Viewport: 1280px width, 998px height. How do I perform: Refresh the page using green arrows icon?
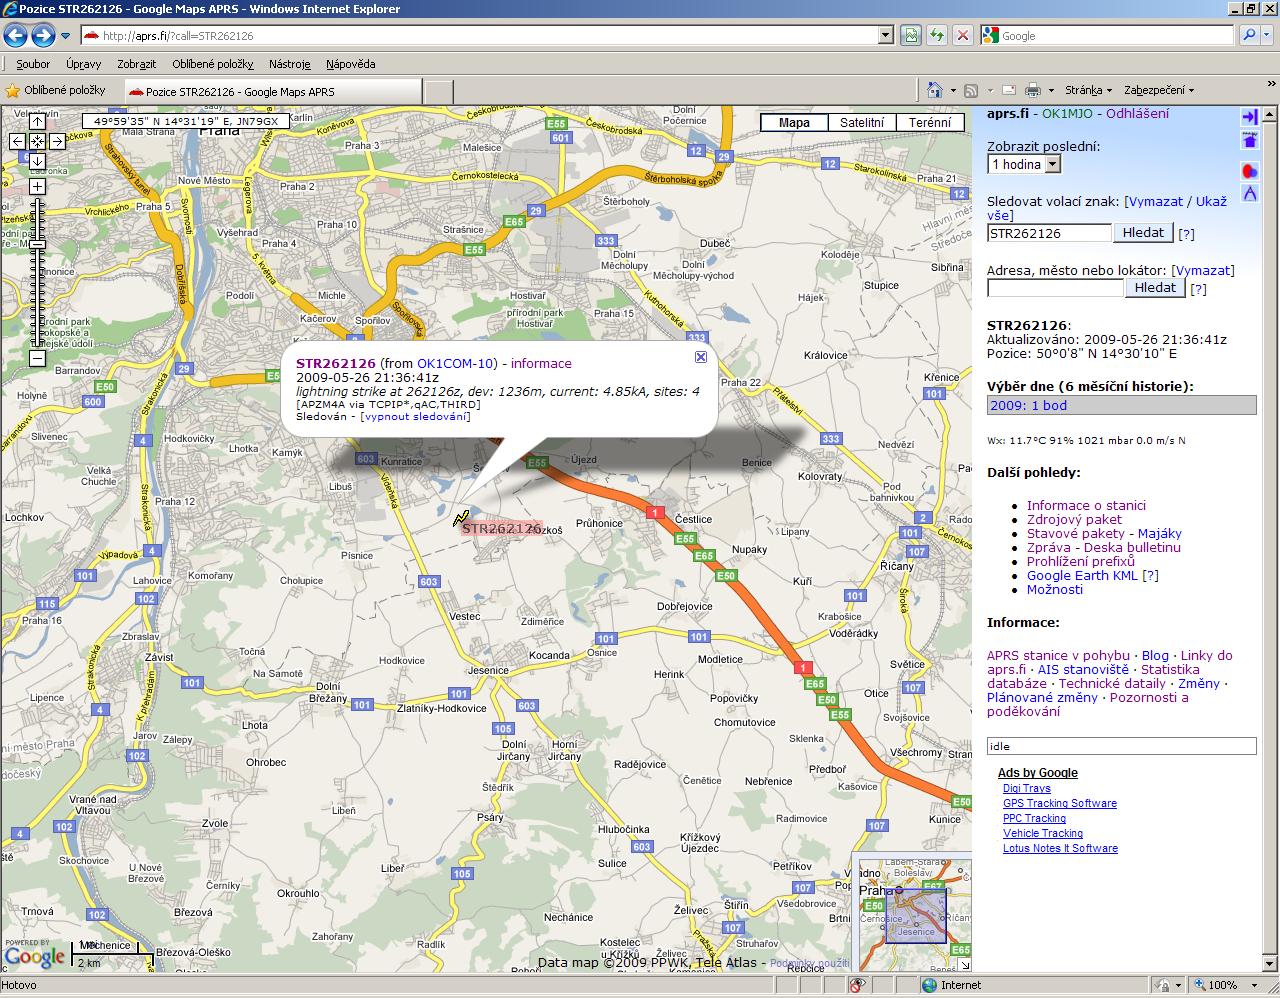937,35
